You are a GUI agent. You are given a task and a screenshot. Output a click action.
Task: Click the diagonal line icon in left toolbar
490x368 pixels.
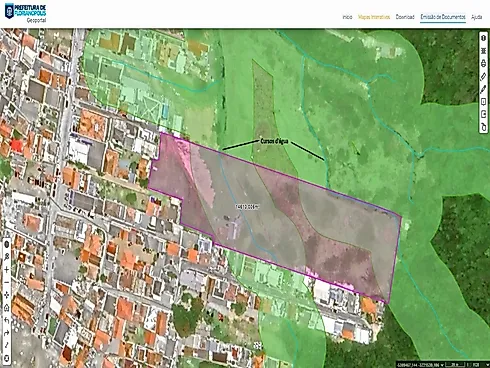pos(7,345)
